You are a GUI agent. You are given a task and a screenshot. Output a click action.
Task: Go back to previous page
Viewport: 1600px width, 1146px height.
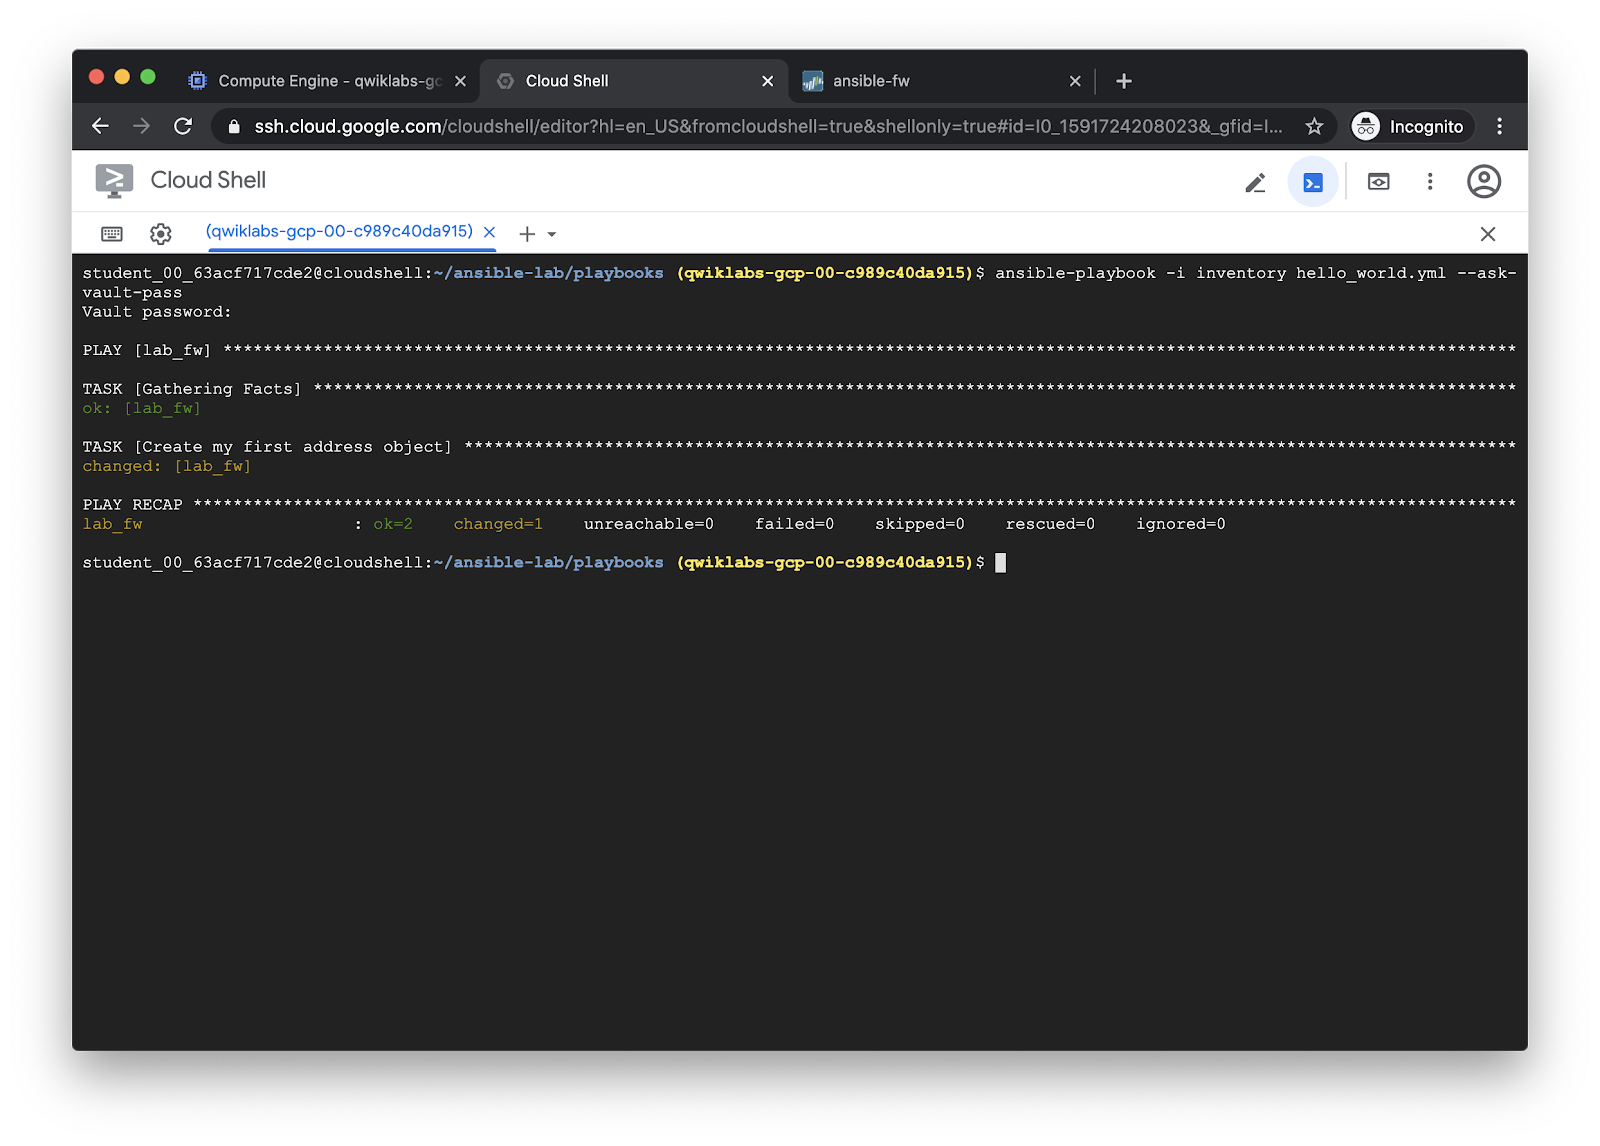[100, 126]
